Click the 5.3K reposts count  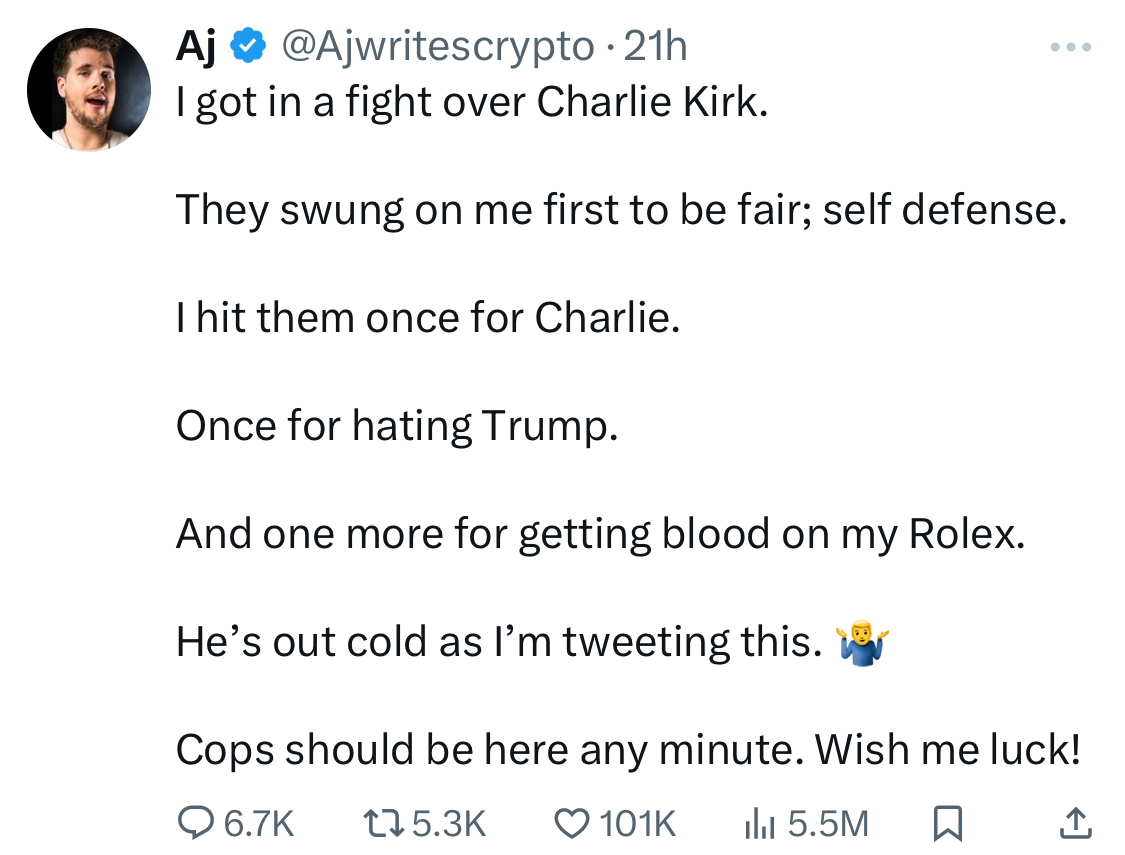click(450, 823)
